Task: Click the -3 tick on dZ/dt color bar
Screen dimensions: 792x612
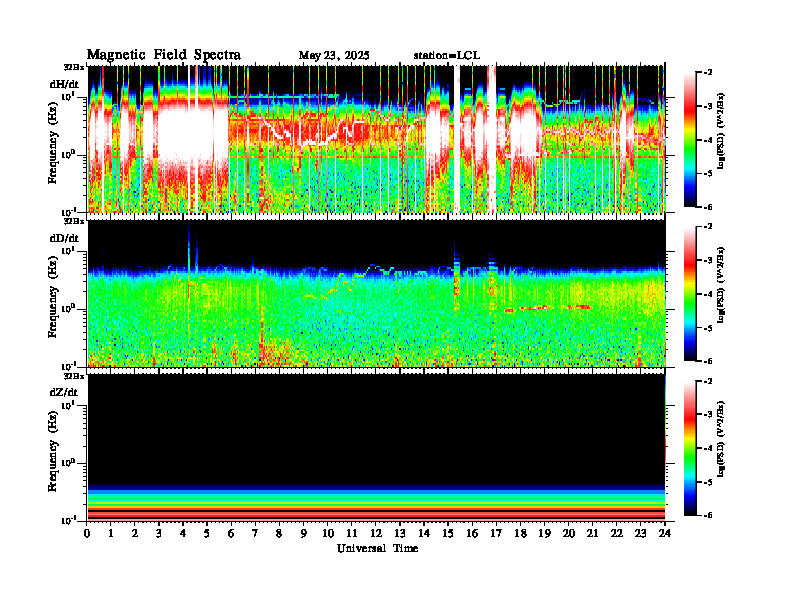Action: pyautogui.click(x=708, y=414)
